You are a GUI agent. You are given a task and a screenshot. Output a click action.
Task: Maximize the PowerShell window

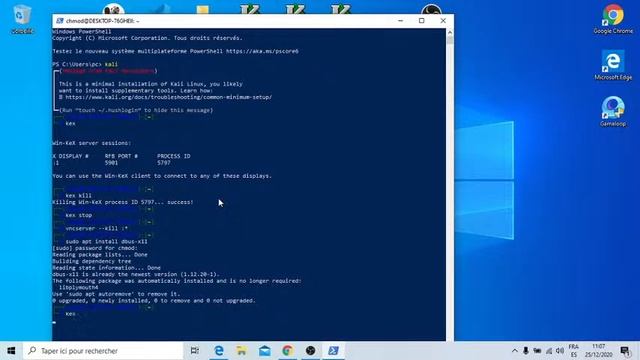pyautogui.click(x=422, y=21)
